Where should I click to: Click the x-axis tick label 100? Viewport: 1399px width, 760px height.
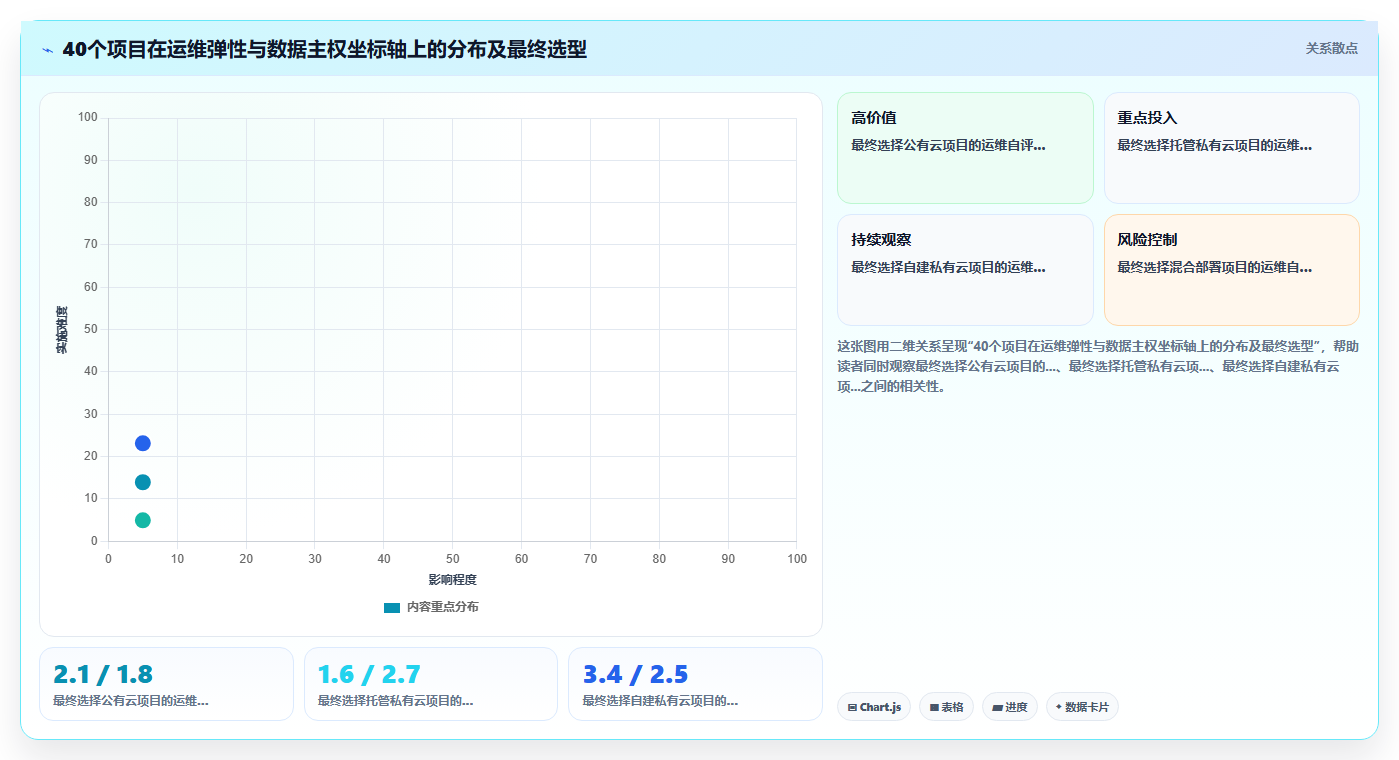797,559
